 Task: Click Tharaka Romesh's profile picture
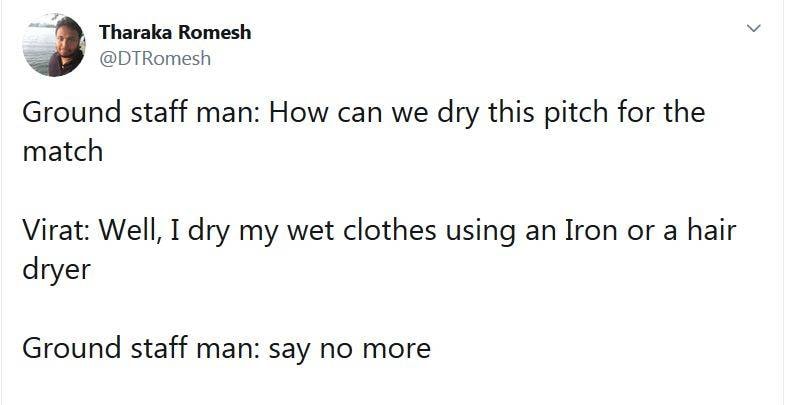[52, 45]
